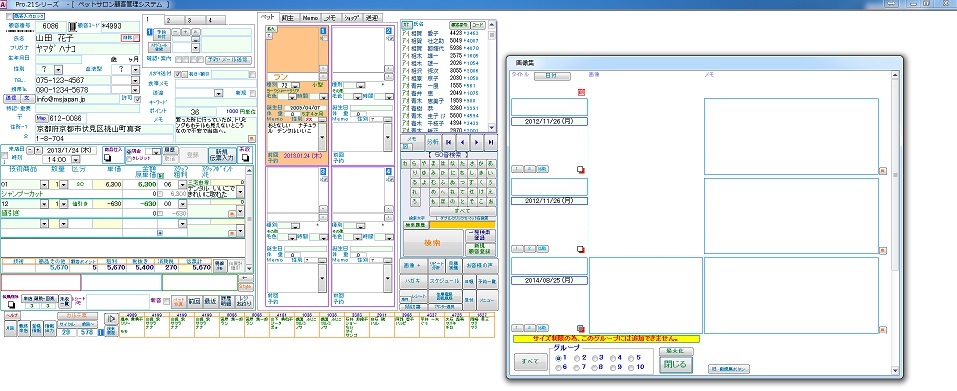Open the product code 12 dropdown
This screenshot has height=391, width=957.
click(44, 204)
